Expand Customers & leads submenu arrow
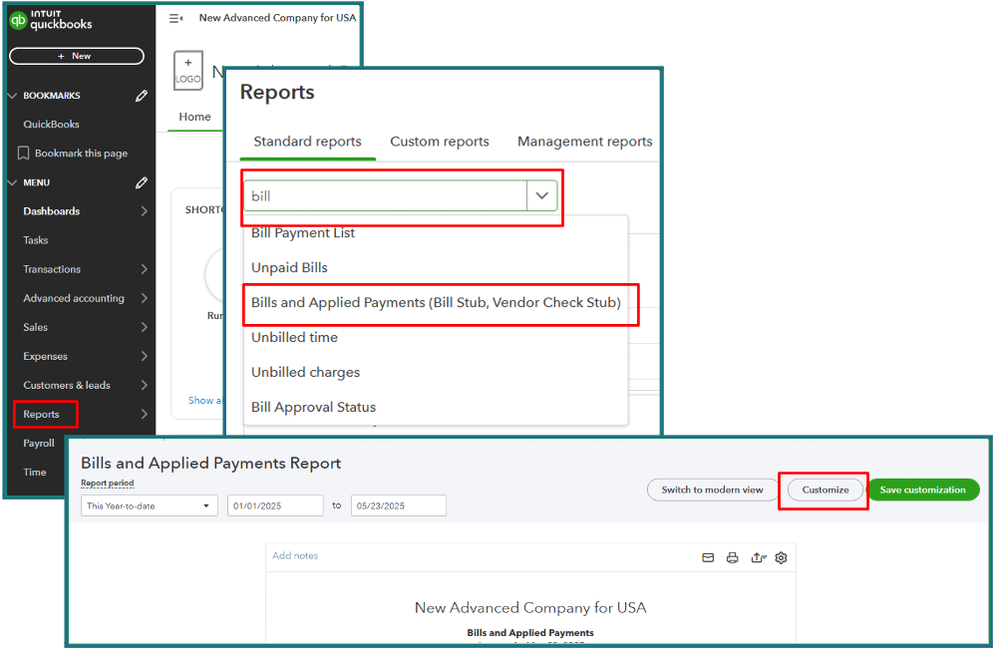This screenshot has width=999, height=653. click(x=144, y=385)
